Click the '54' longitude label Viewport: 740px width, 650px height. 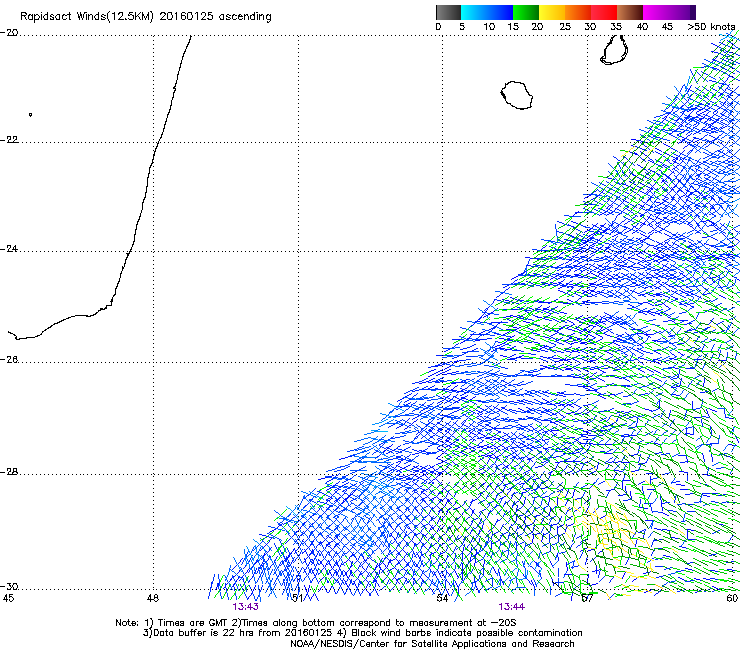[442, 598]
